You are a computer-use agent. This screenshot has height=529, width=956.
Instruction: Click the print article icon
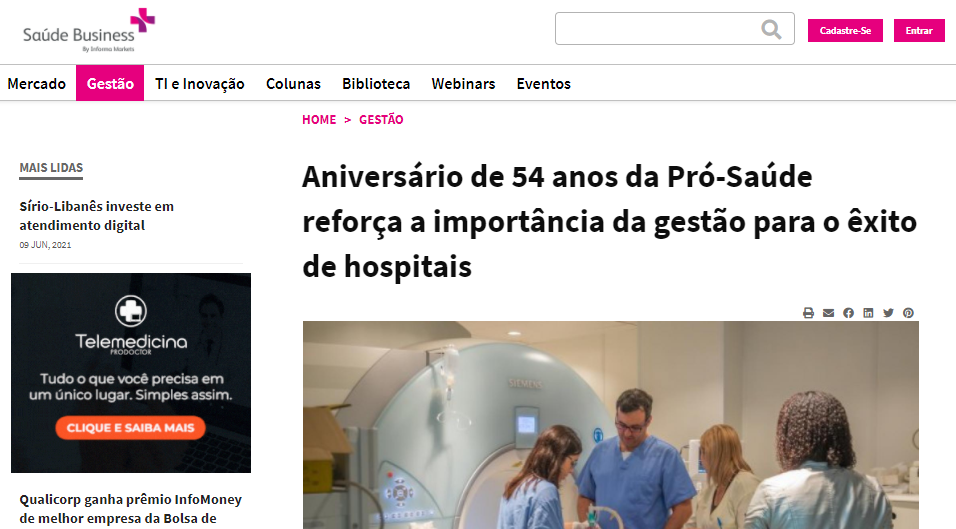[x=808, y=313]
